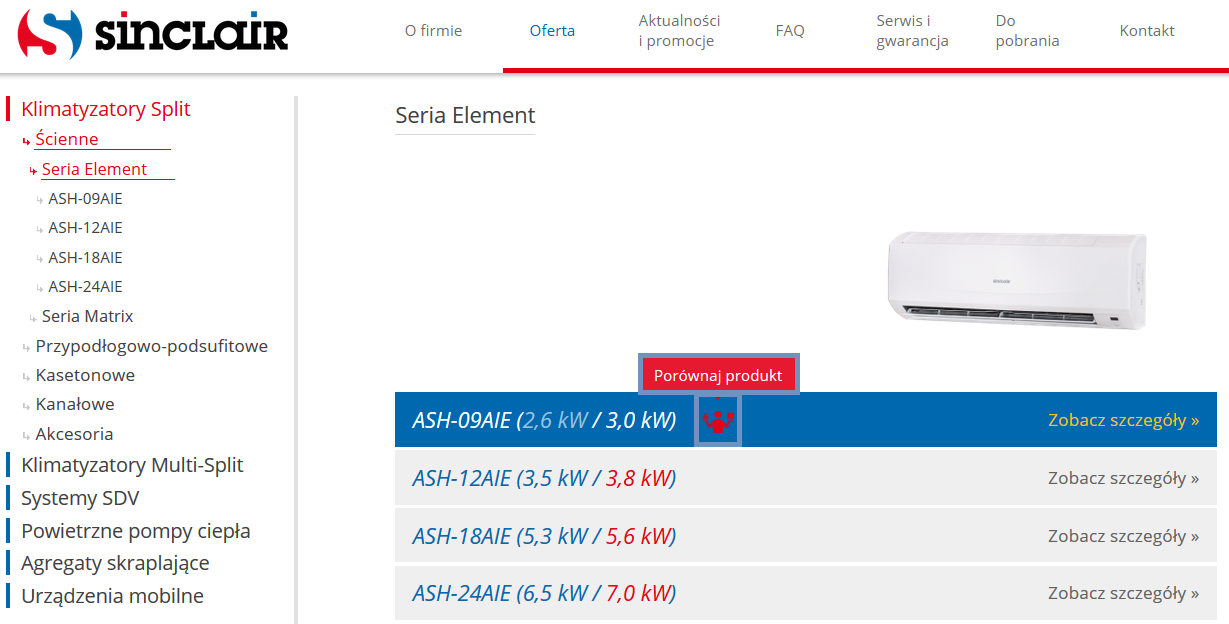The image size is (1229, 624).
Task: Go to Aktualności i promocje
Action: 680,31
